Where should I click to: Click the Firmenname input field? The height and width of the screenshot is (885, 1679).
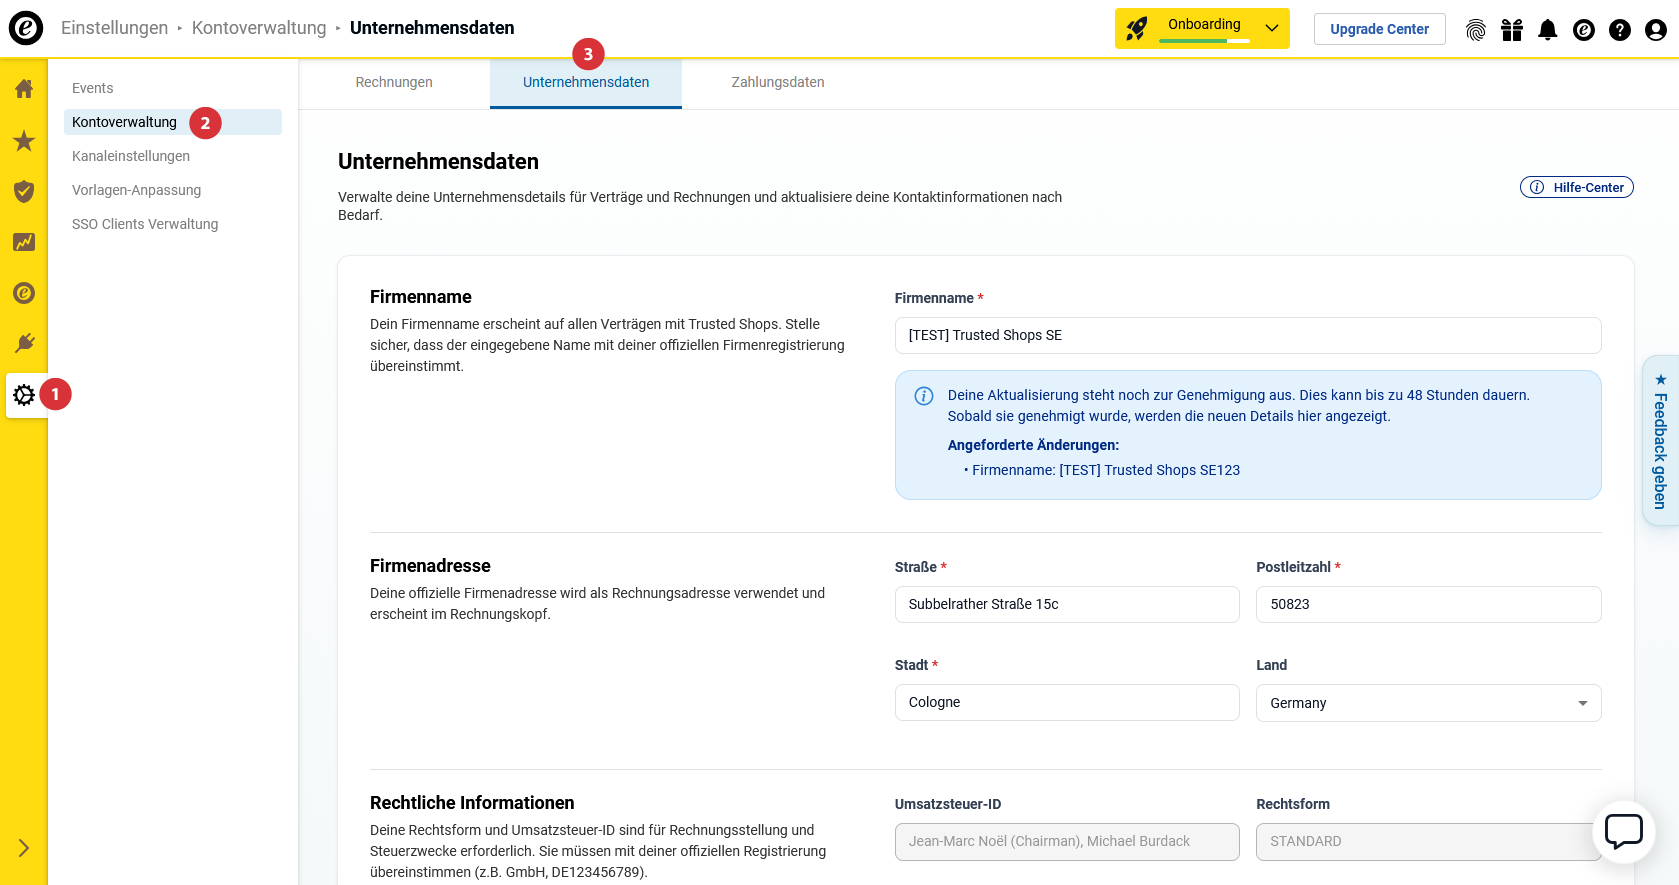click(1247, 335)
